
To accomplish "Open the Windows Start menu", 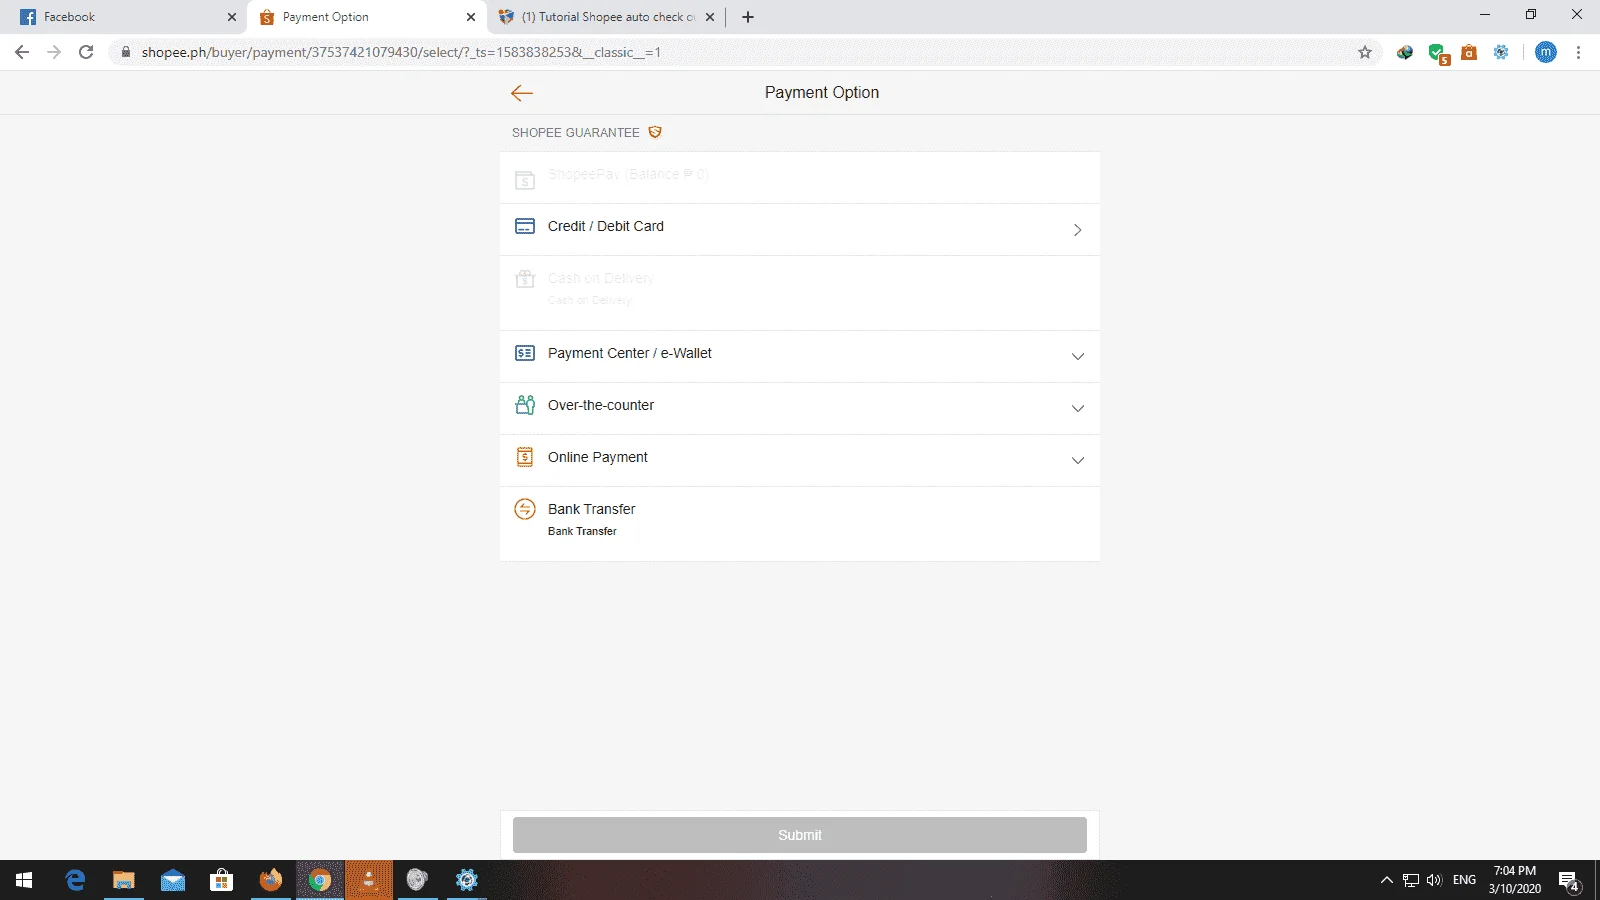I will coord(24,880).
